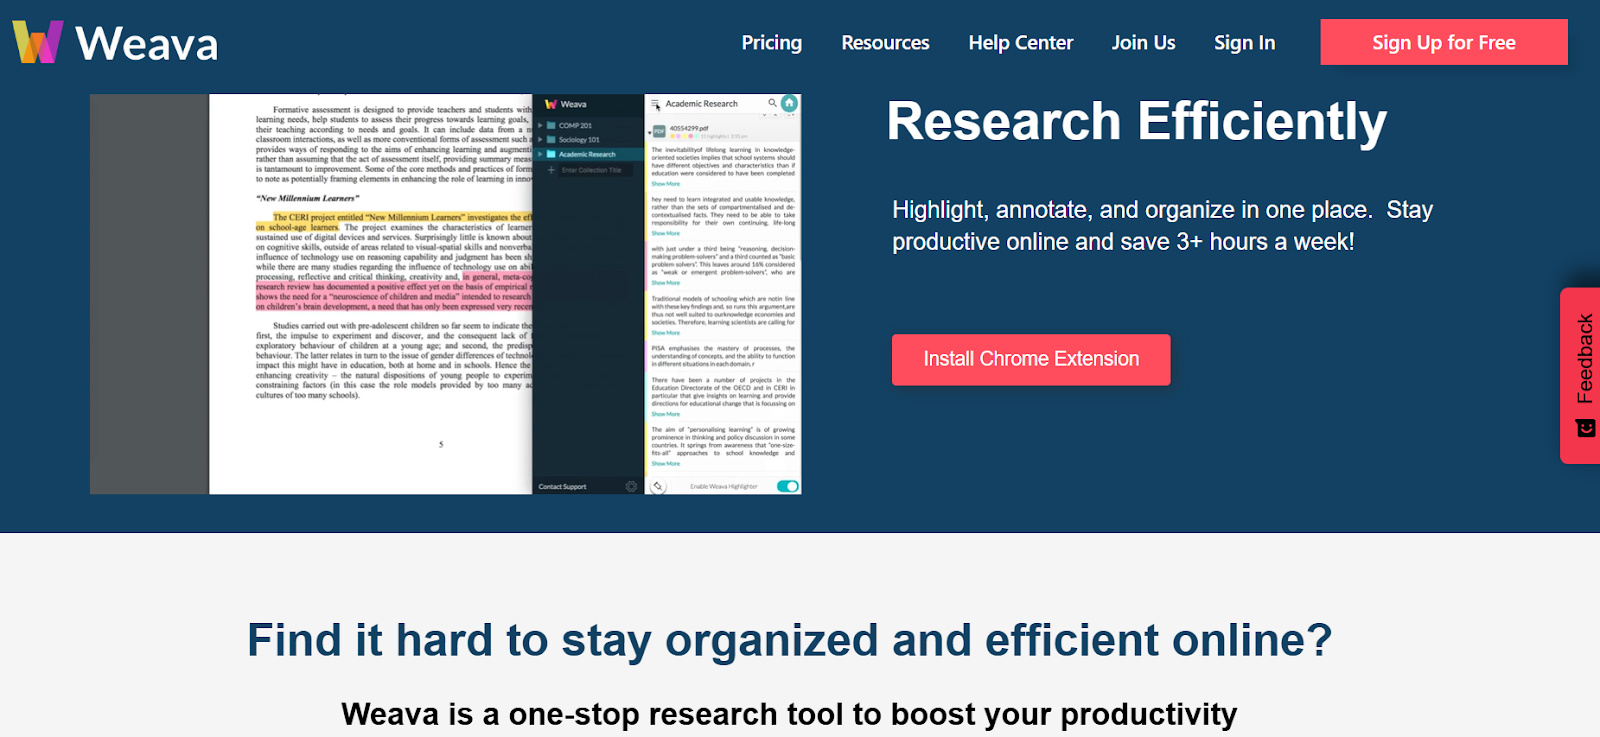Click Show More under 'responsibility for their own' highlight
Screen dimensions: 1600x737
pyautogui.click(x=665, y=233)
